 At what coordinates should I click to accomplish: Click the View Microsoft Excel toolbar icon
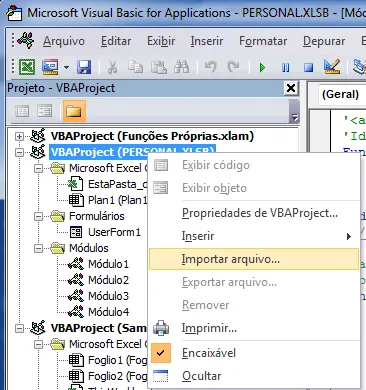tap(27, 67)
